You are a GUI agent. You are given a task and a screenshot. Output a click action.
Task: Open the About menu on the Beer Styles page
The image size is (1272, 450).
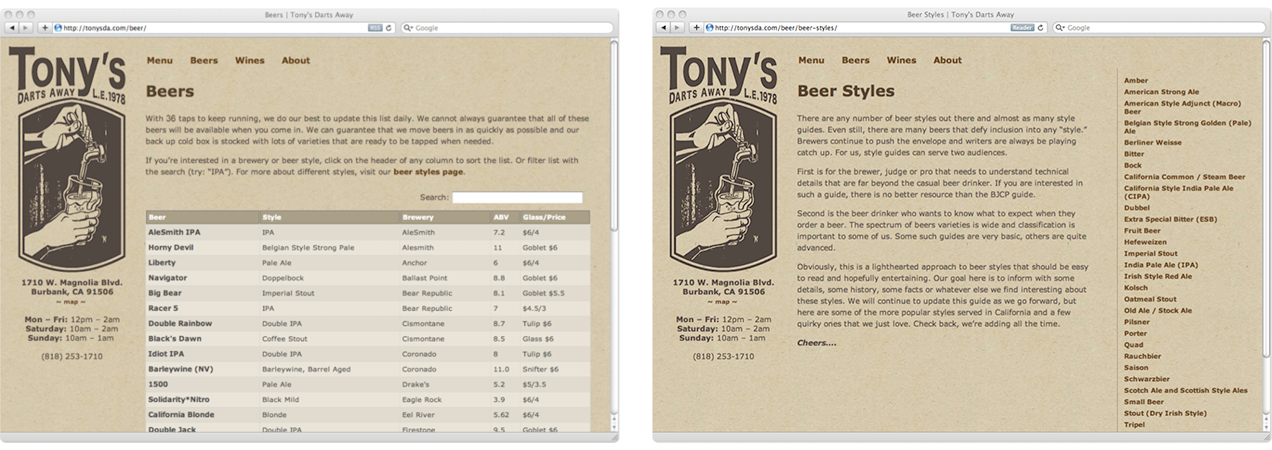coord(947,60)
